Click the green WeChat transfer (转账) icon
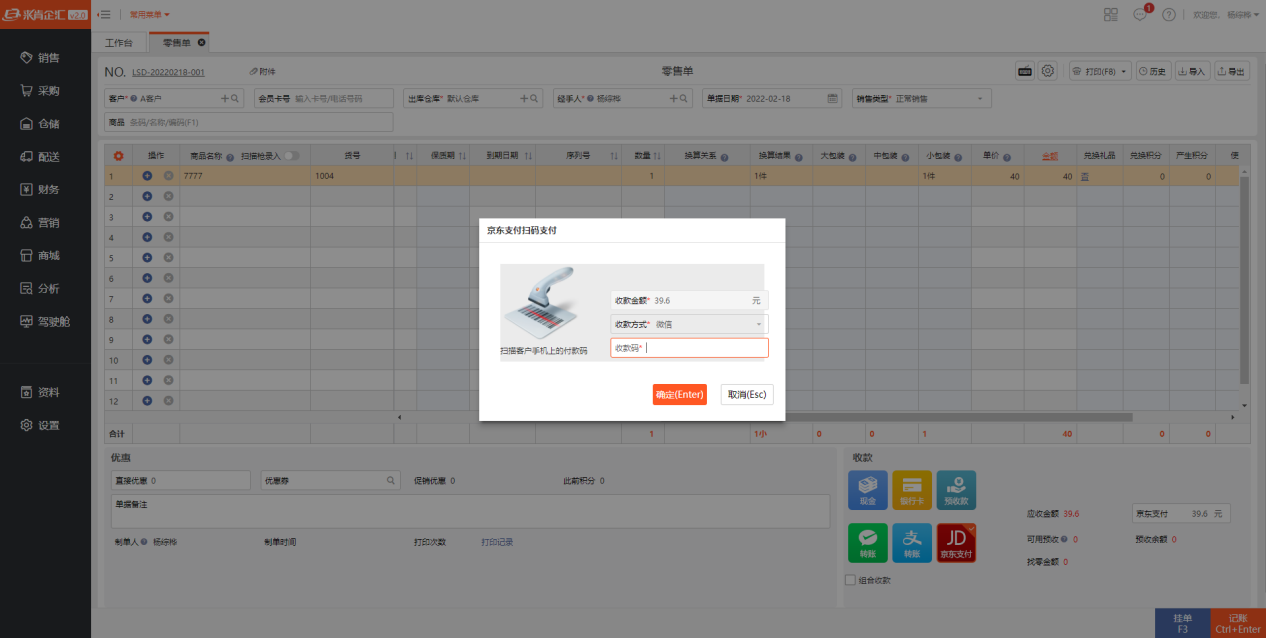The image size is (1266, 638). [x=867, y=541]
